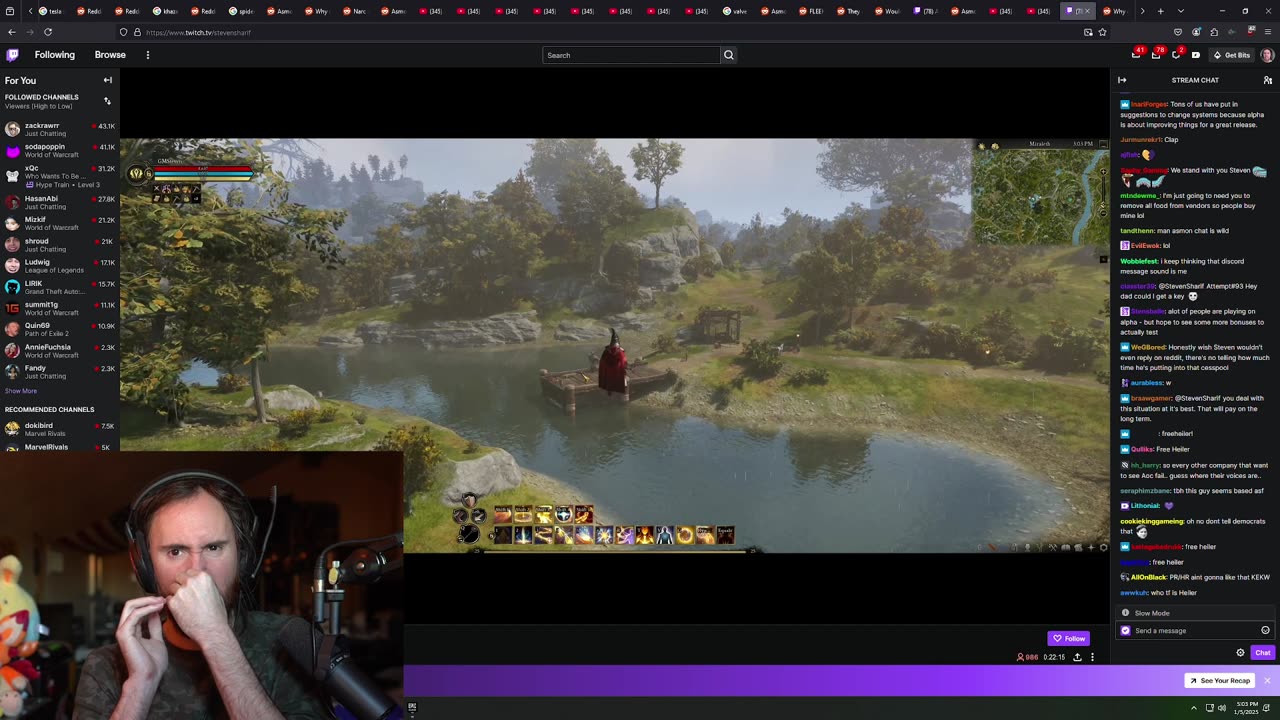Open chat settings gear

tap(1240, 653)
